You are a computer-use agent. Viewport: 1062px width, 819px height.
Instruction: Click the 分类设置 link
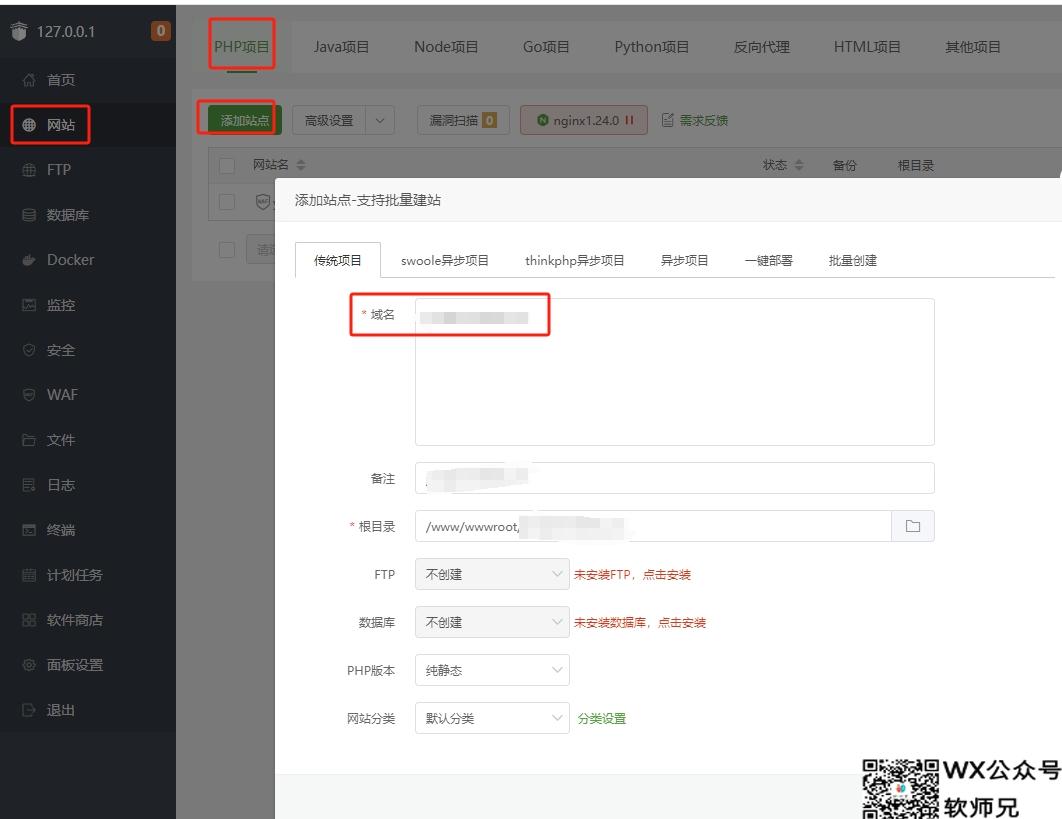(x=601, y=718)
